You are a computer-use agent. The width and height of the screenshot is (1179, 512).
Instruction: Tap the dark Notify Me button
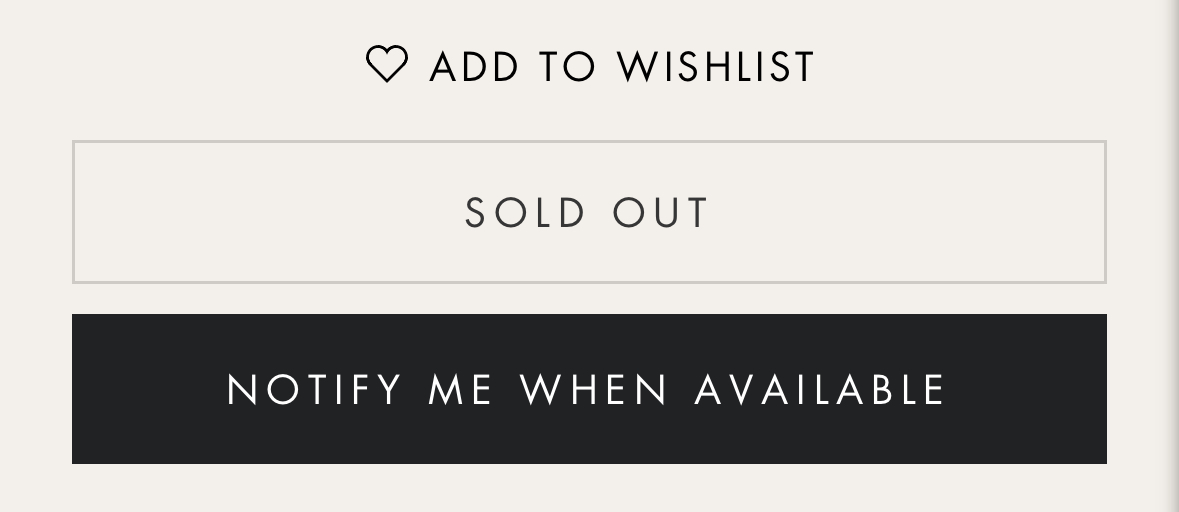pyautogui.click(x=590, y=389)
